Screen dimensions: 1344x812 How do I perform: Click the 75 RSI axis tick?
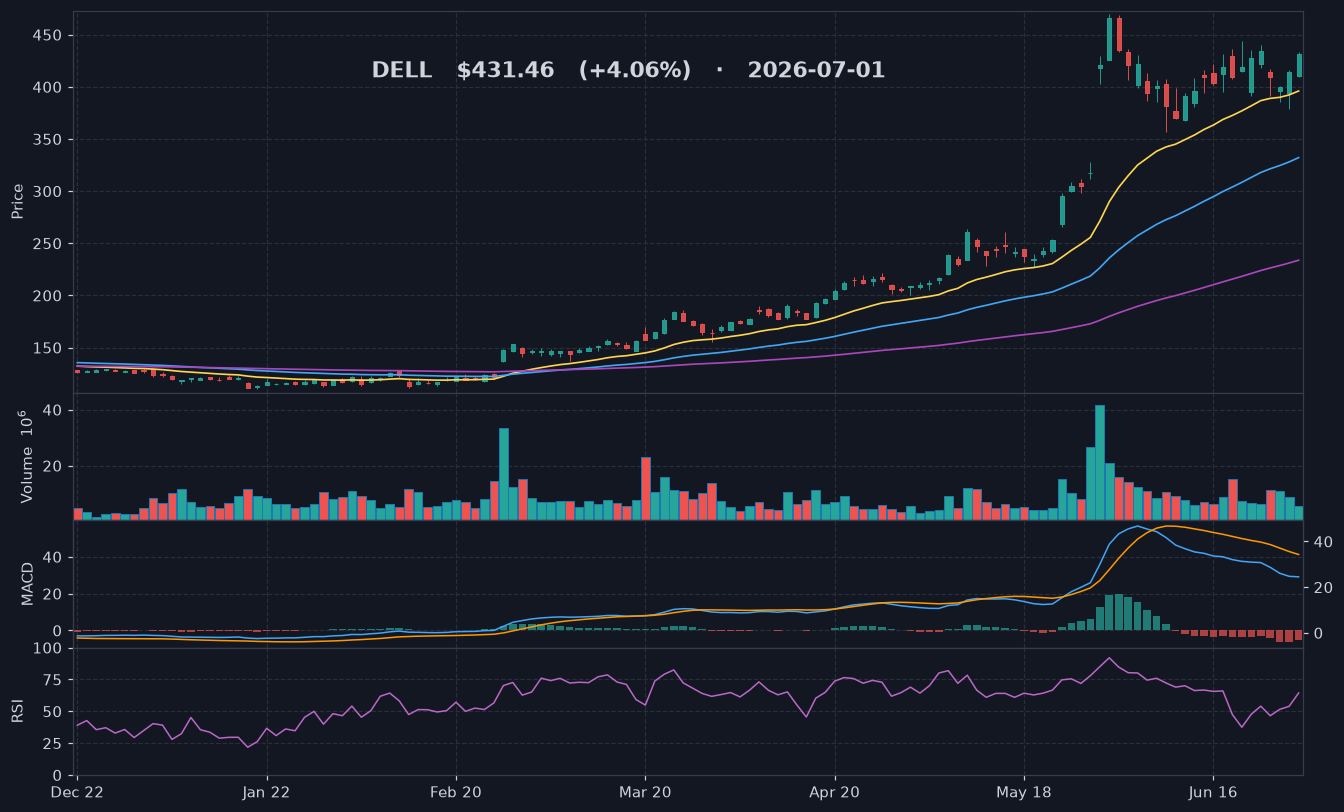click(x=54, y=680)
